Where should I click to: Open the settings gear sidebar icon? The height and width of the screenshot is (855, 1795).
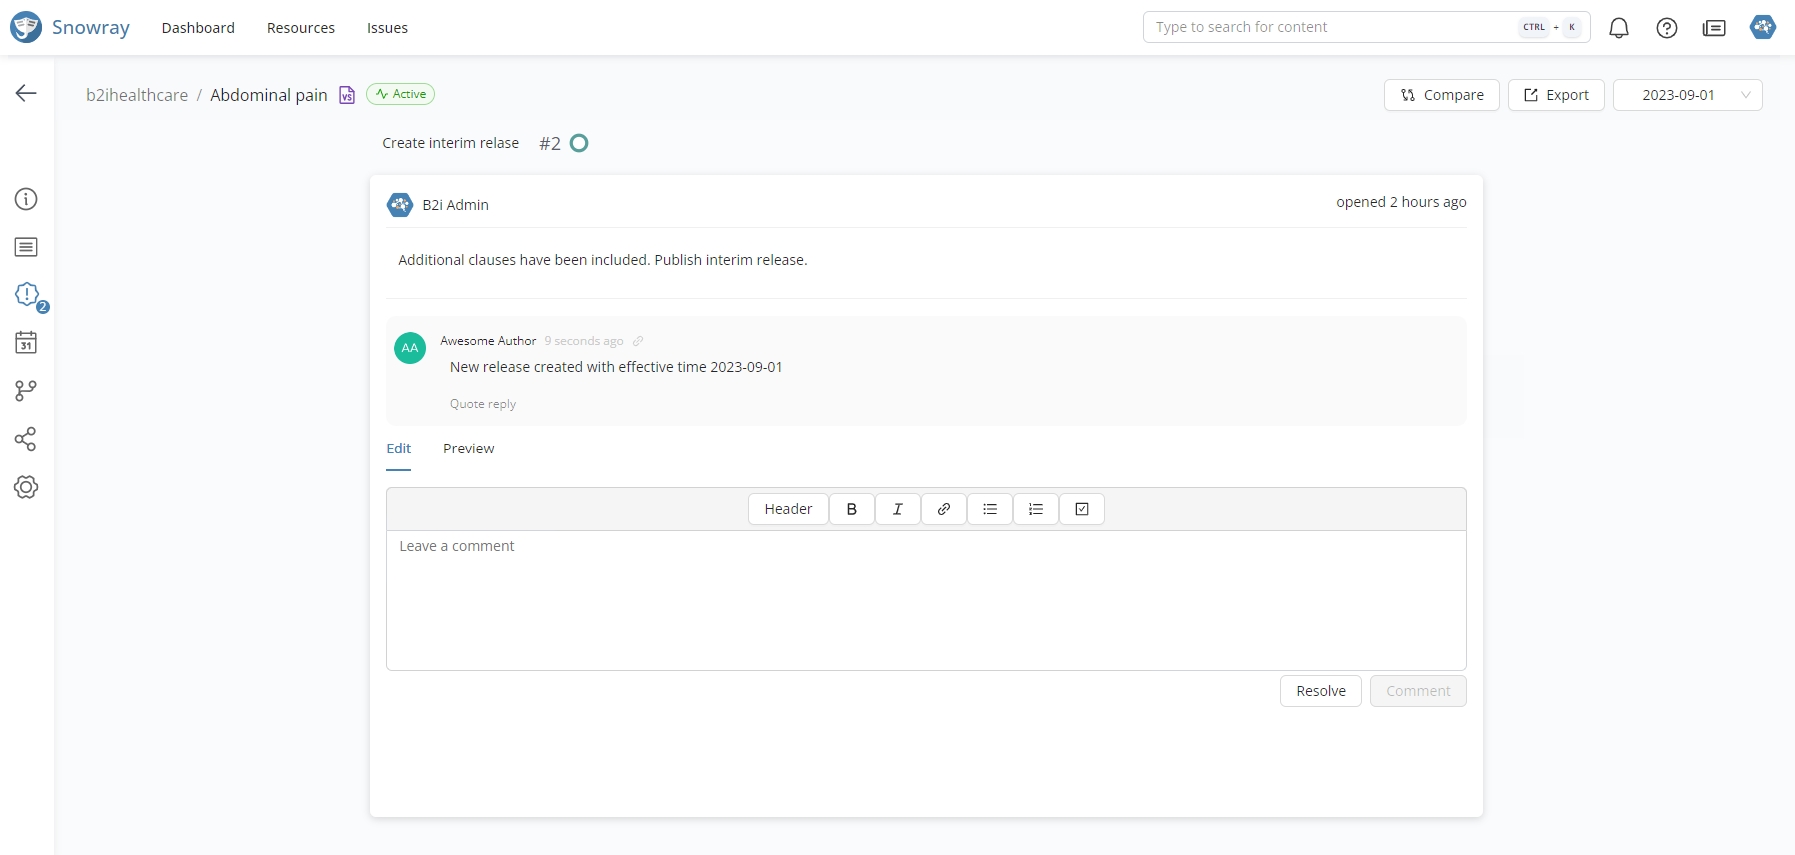[26, 487]
